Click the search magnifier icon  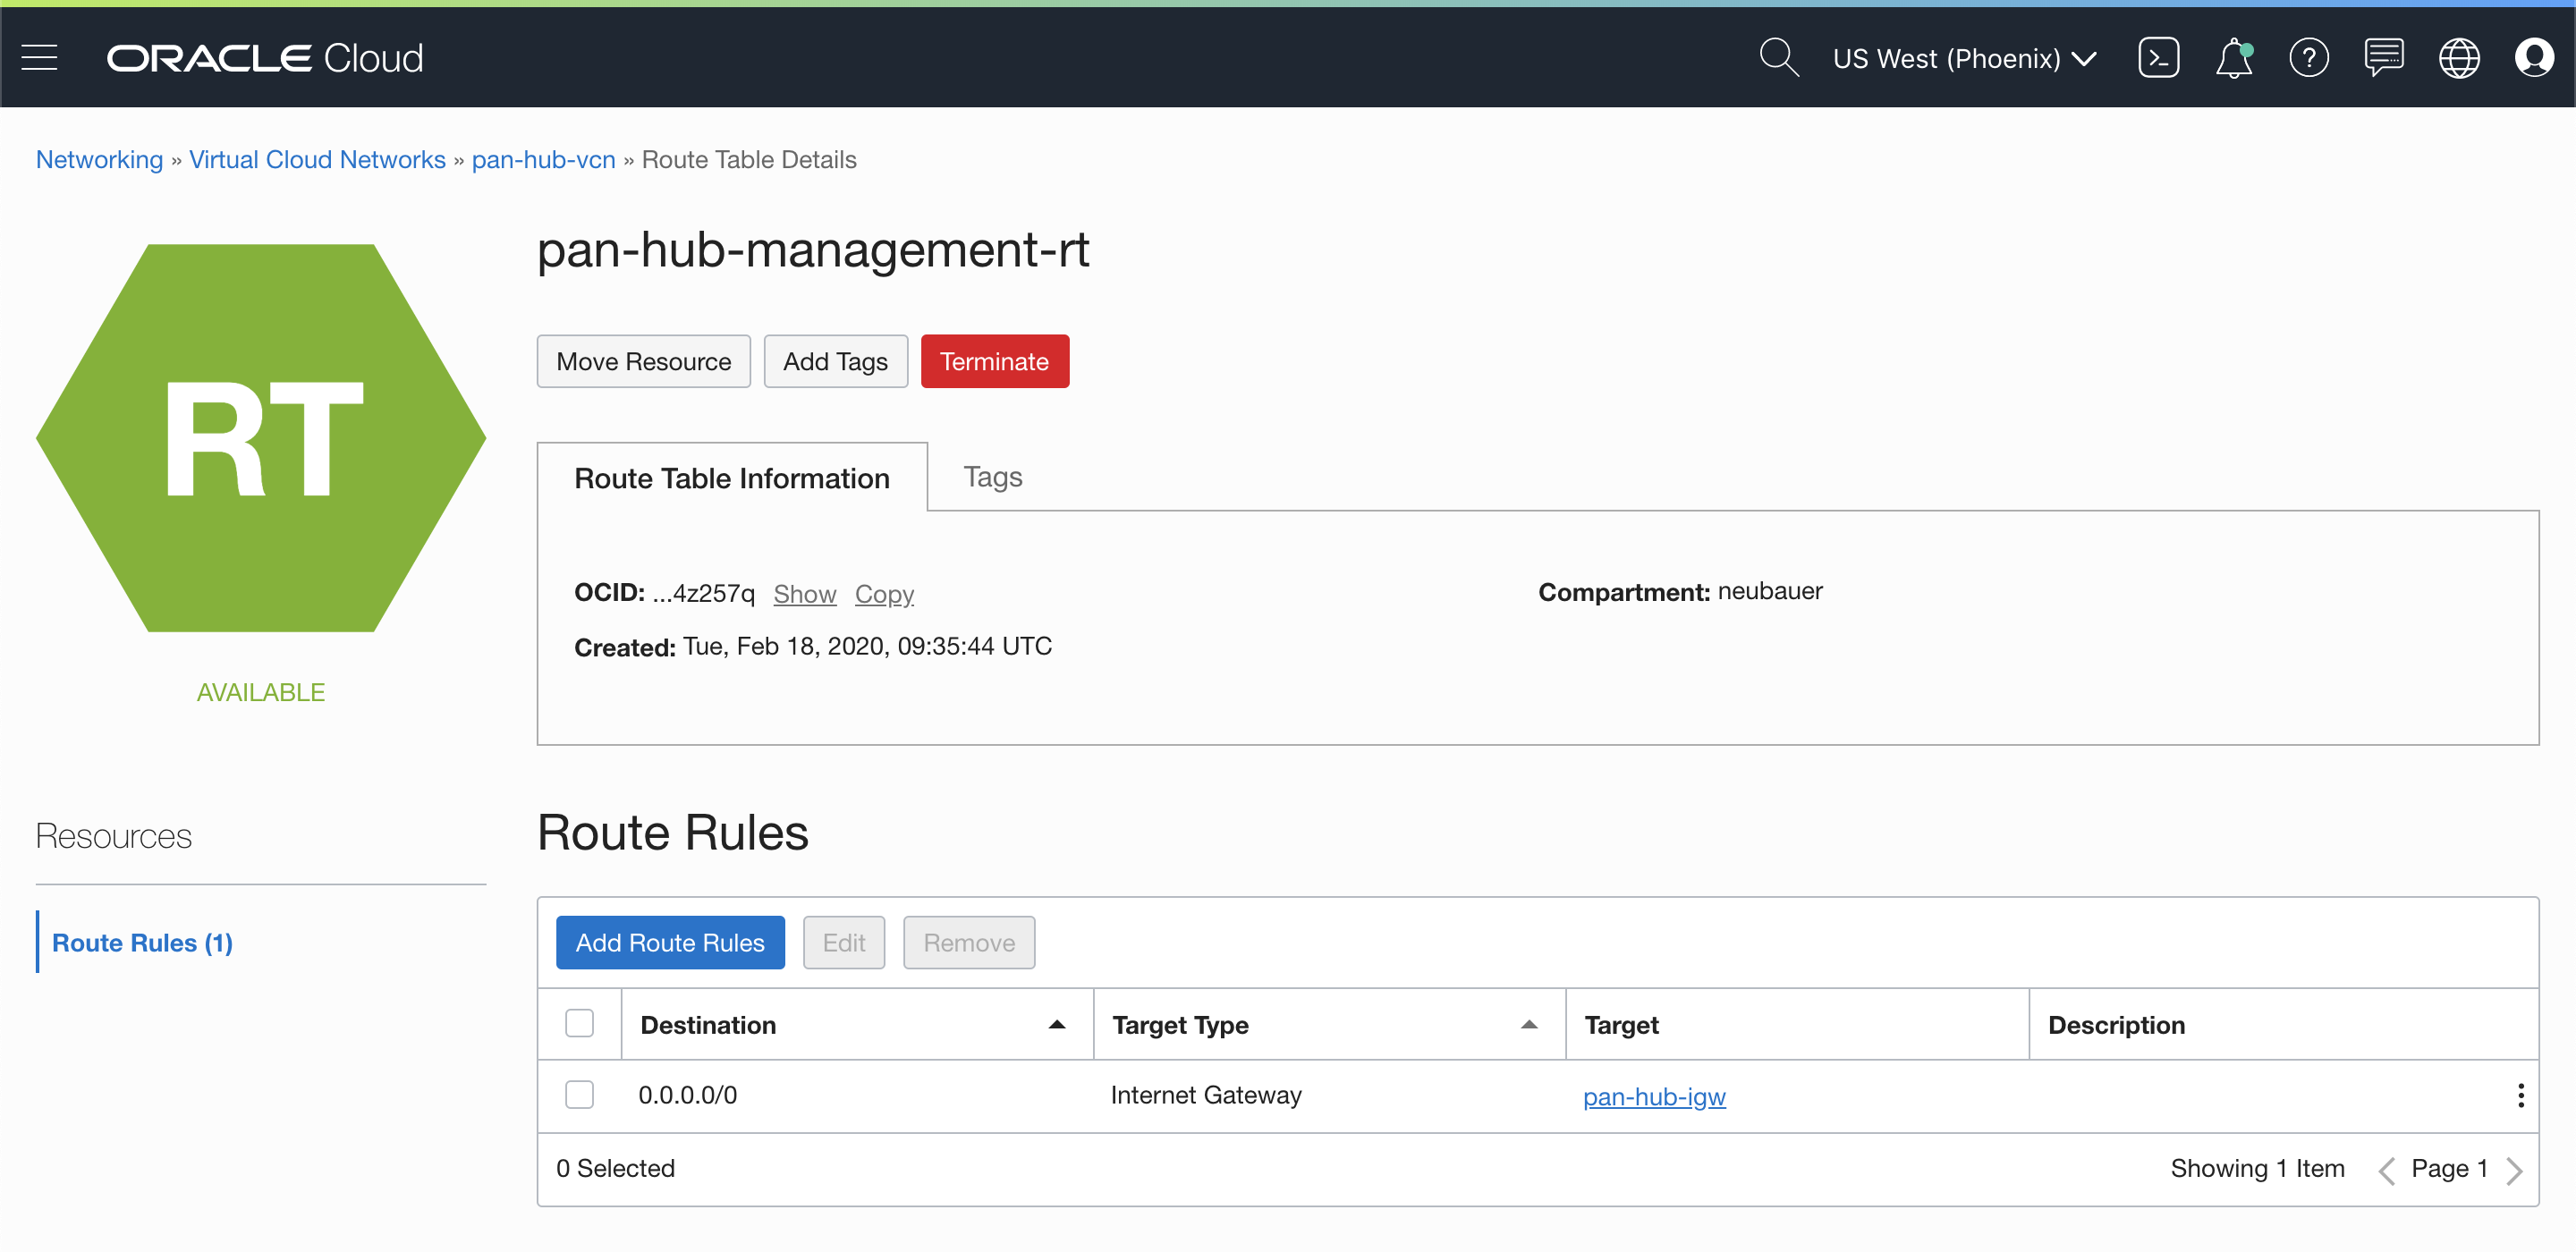1778,58
